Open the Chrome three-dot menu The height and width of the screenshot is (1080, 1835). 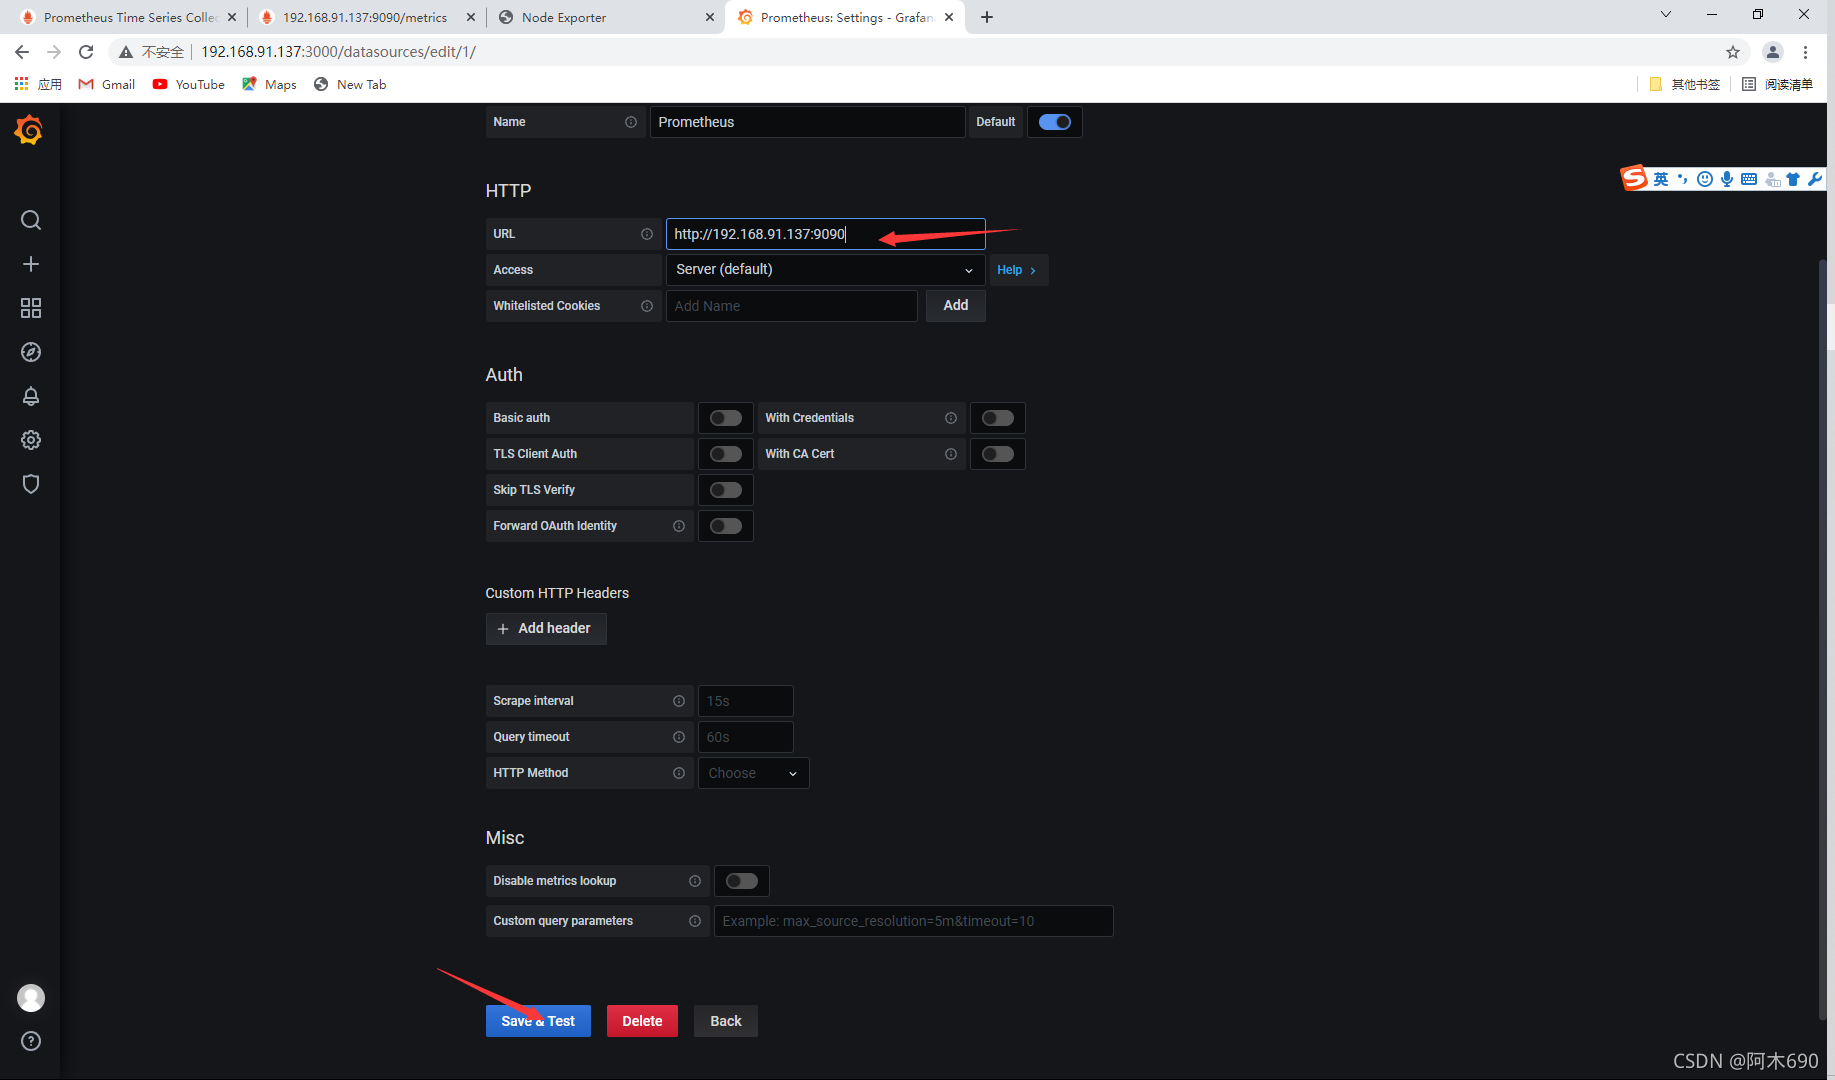click(x=1806, y=52)
